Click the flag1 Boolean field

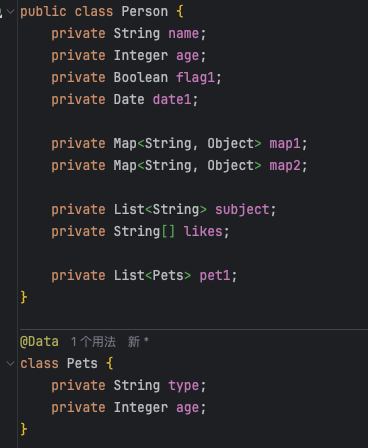(195, 78)
